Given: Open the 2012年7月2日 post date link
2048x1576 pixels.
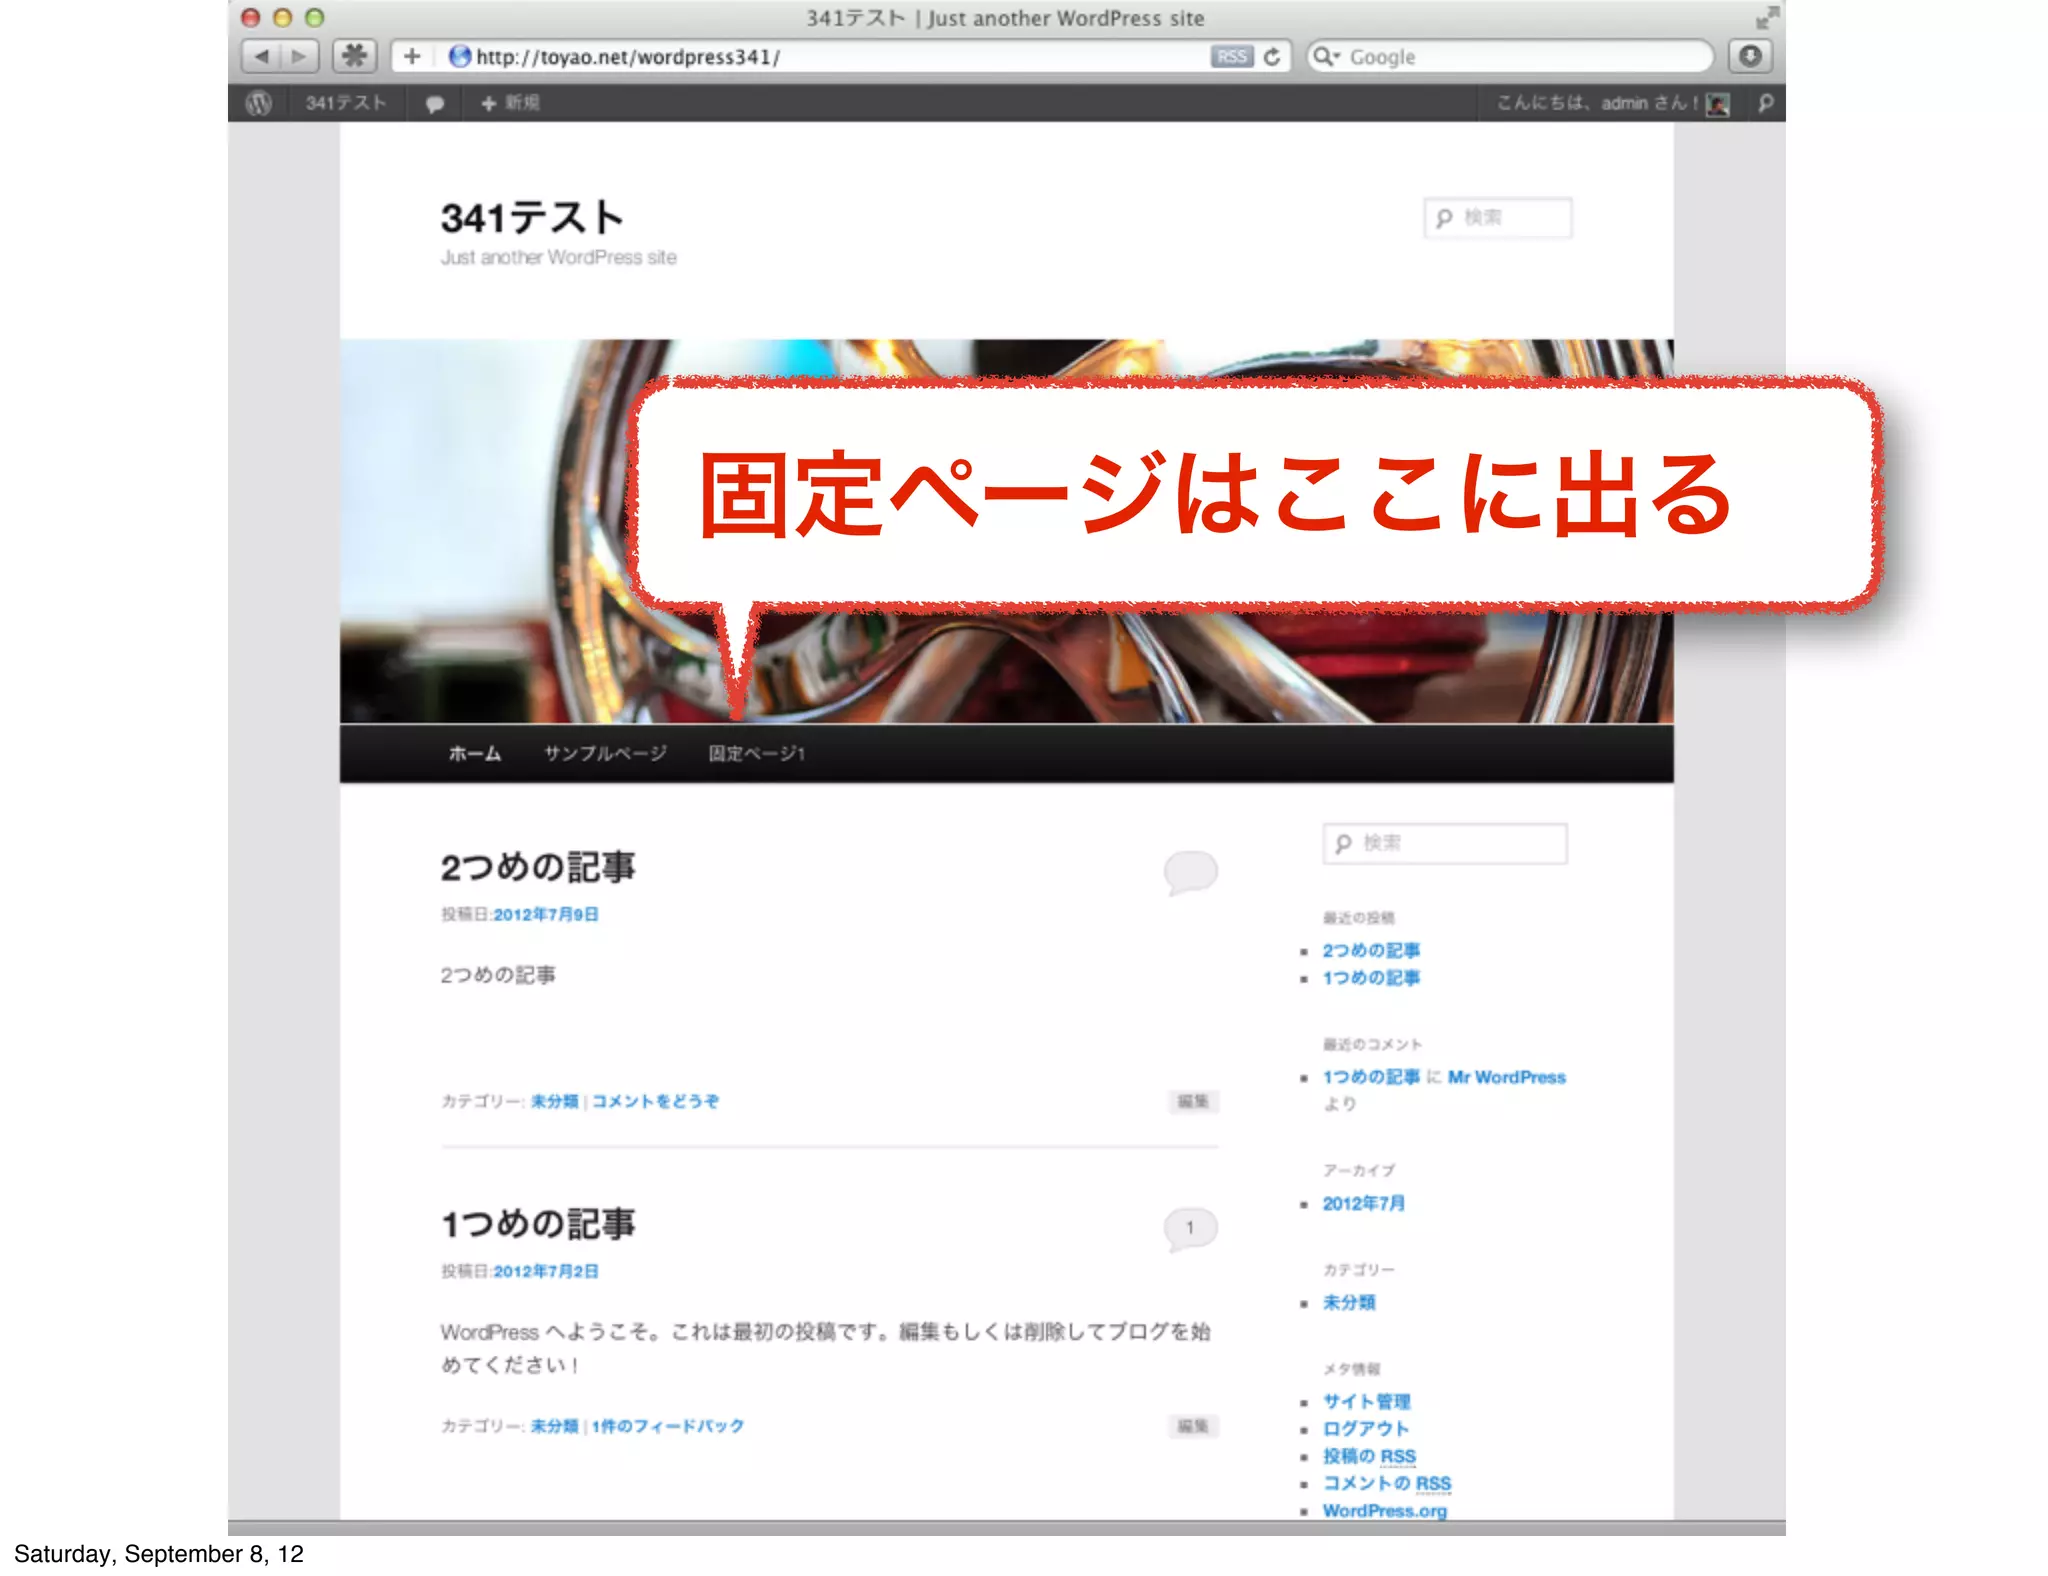Looking at the screenshot, I should (x=546, y=1271).
